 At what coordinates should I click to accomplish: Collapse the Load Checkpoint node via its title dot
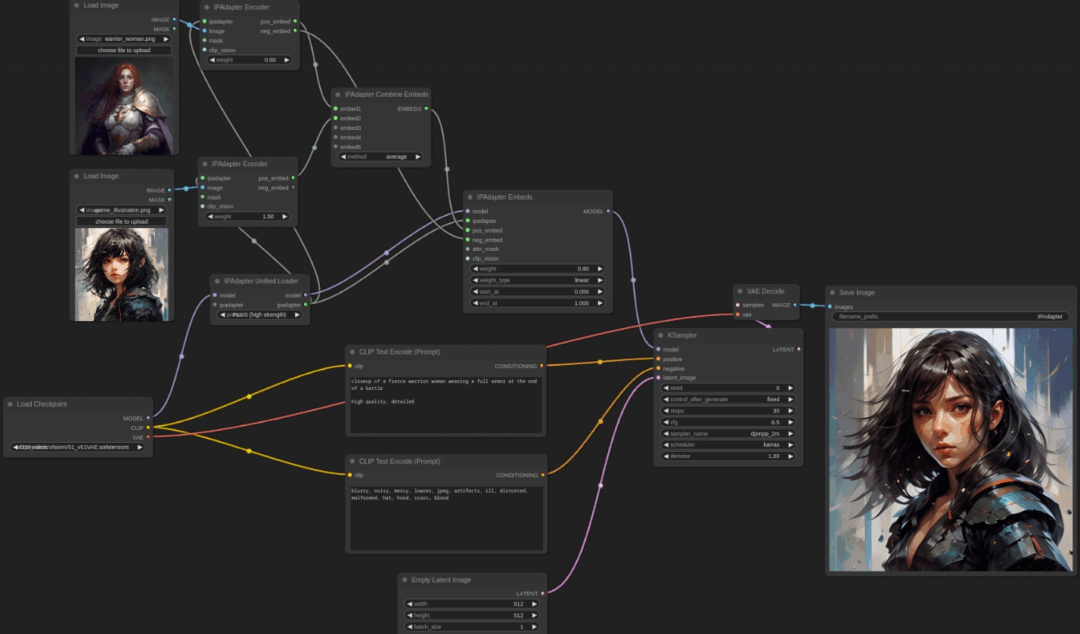pyautogui.click(x=10, y=405)
